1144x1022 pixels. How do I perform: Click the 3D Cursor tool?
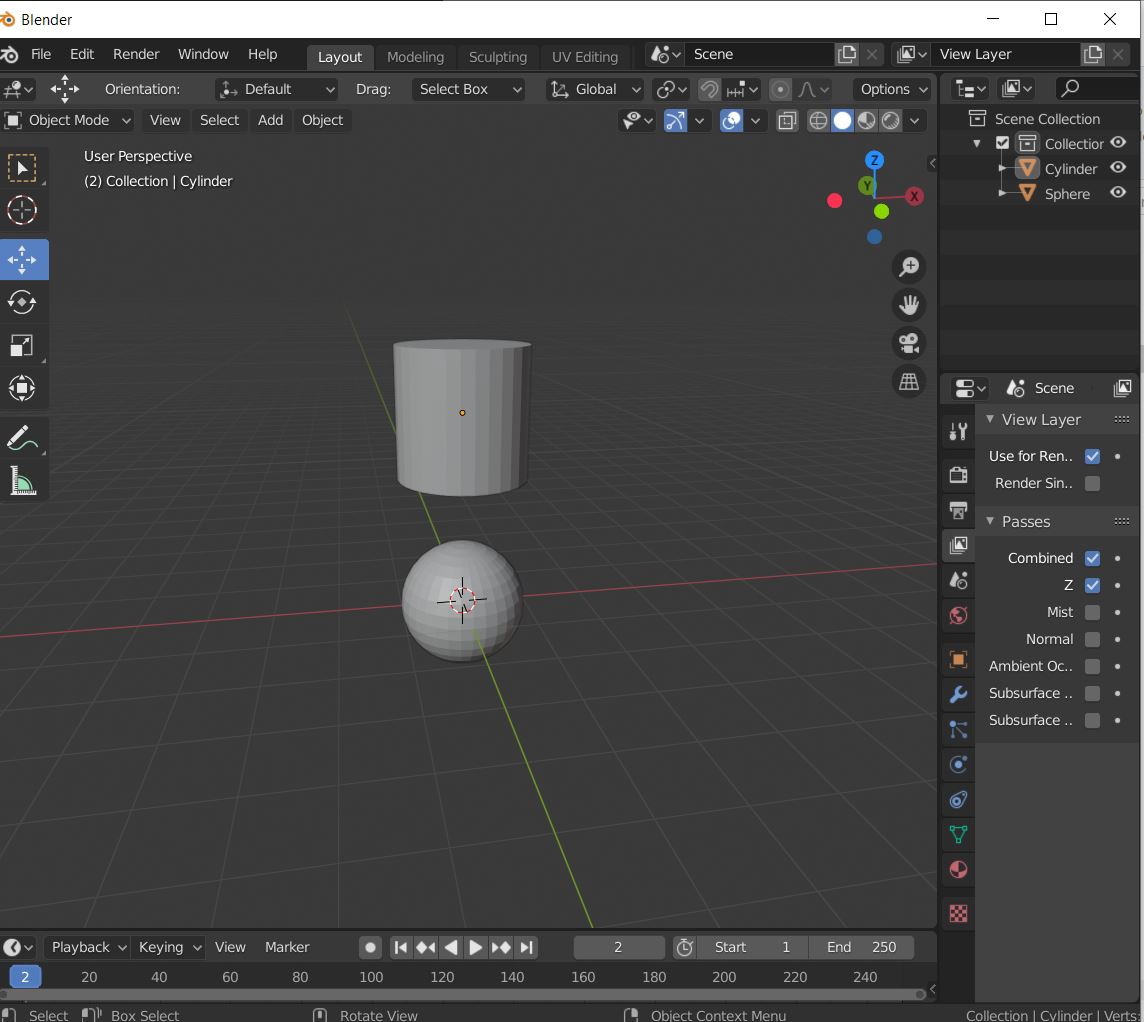22,210
